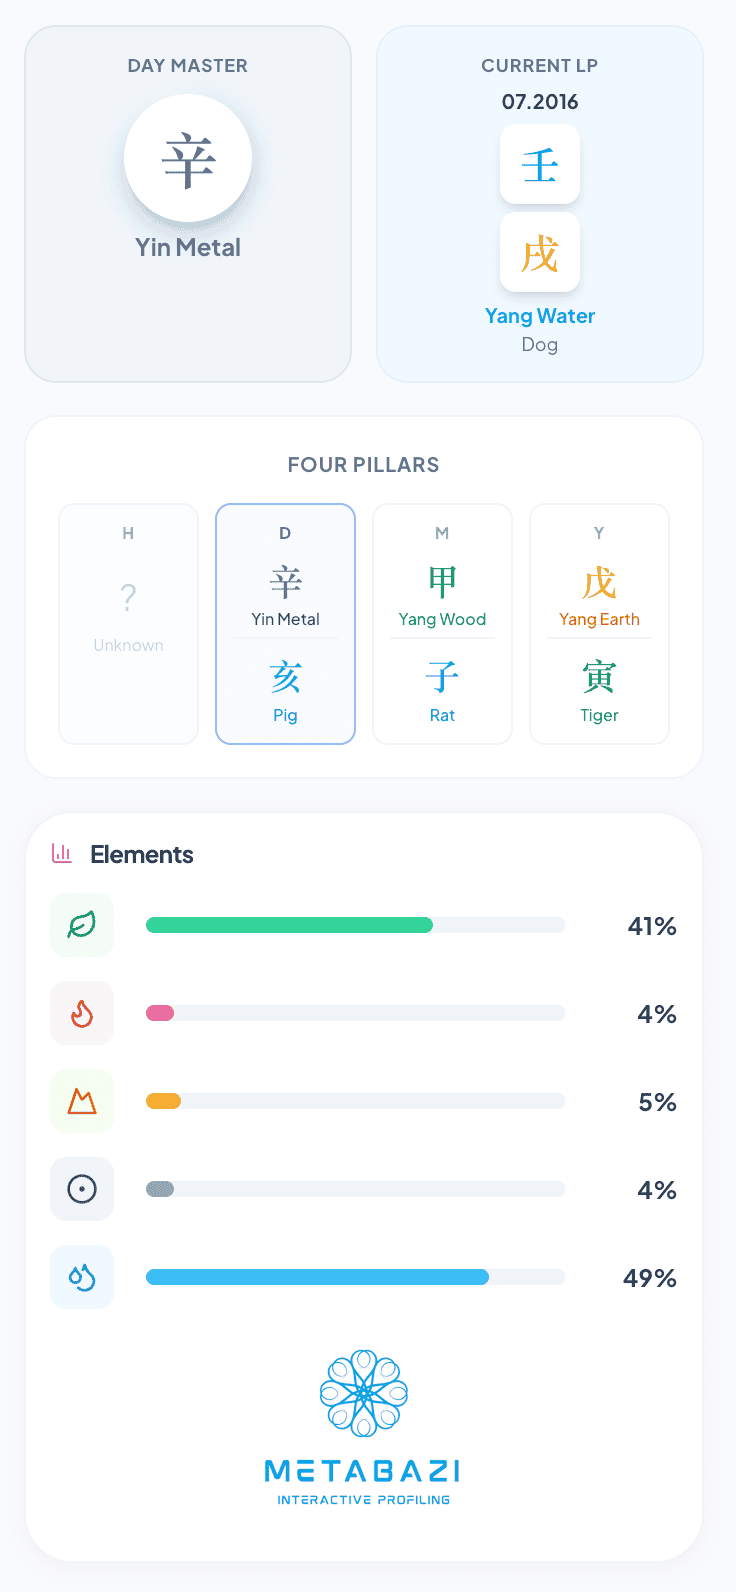Viewport: 736px width, 1592px height.
Task: Click the Earth element mountain icon
Action: (82, 1101)
